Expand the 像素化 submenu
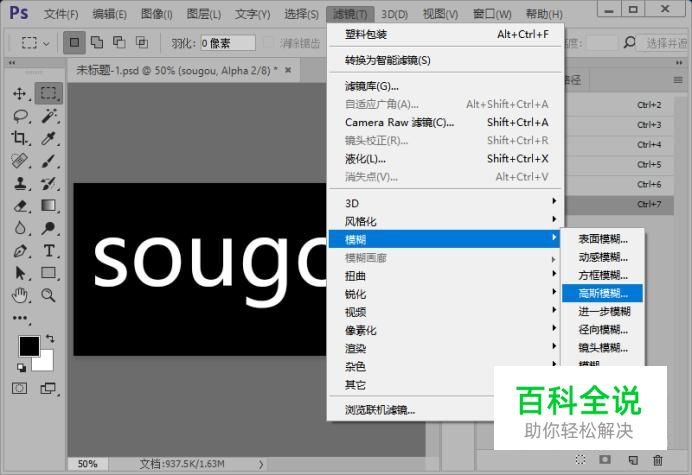 click(x=446, y=330)
